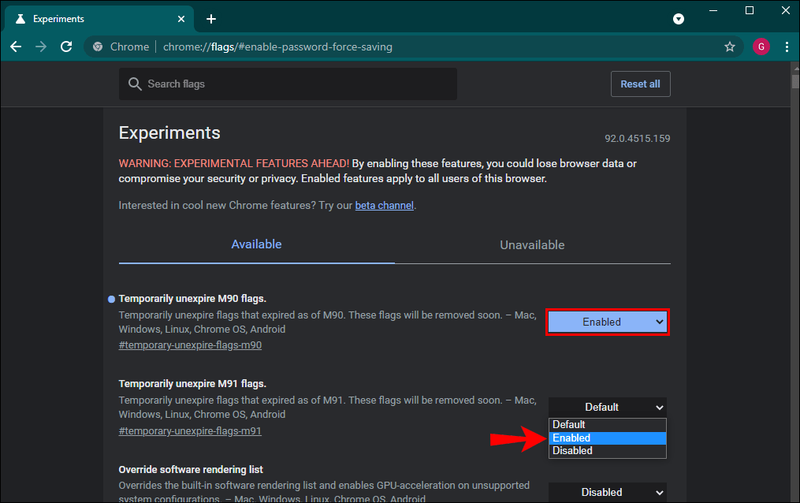Click the tab search dropdown circle icon

pyautogui.click(x=678, y=19)
